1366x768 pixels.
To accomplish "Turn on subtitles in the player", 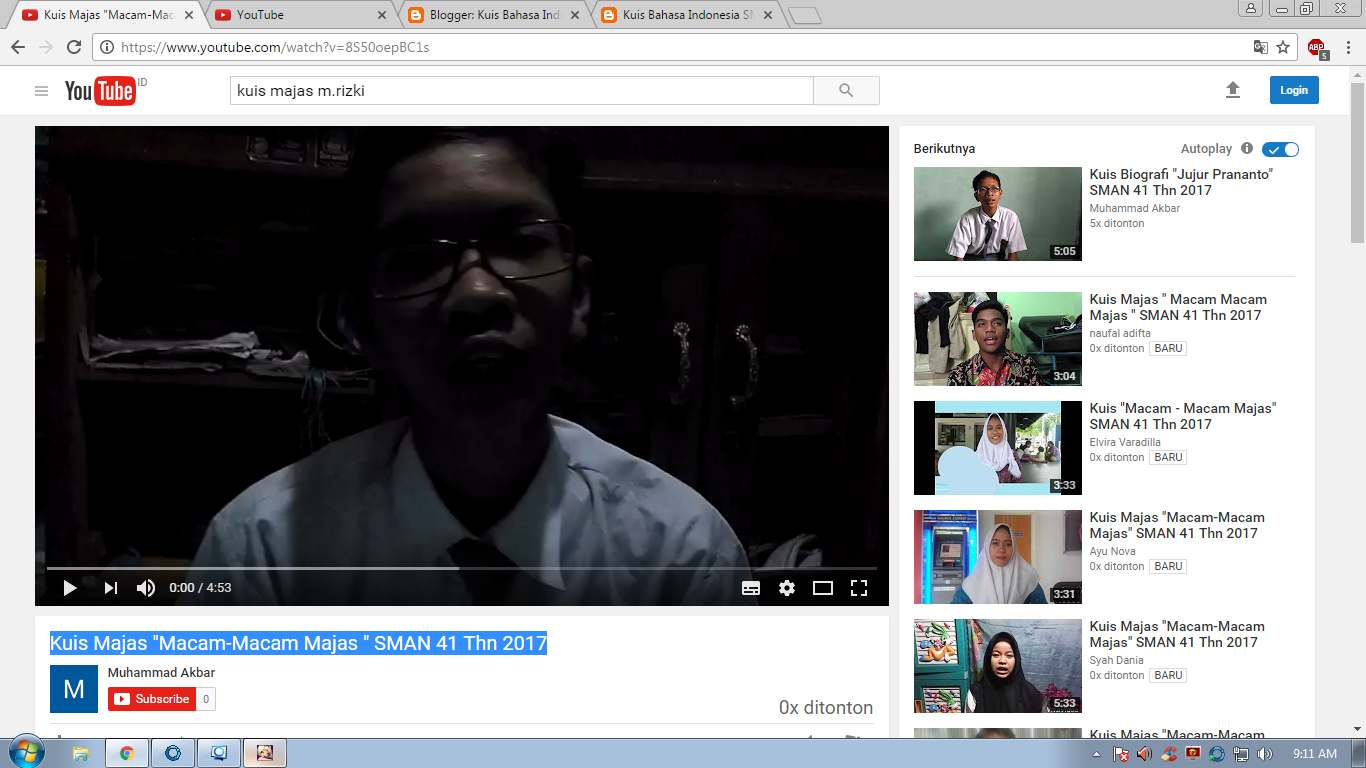I will tap(751, 588).
